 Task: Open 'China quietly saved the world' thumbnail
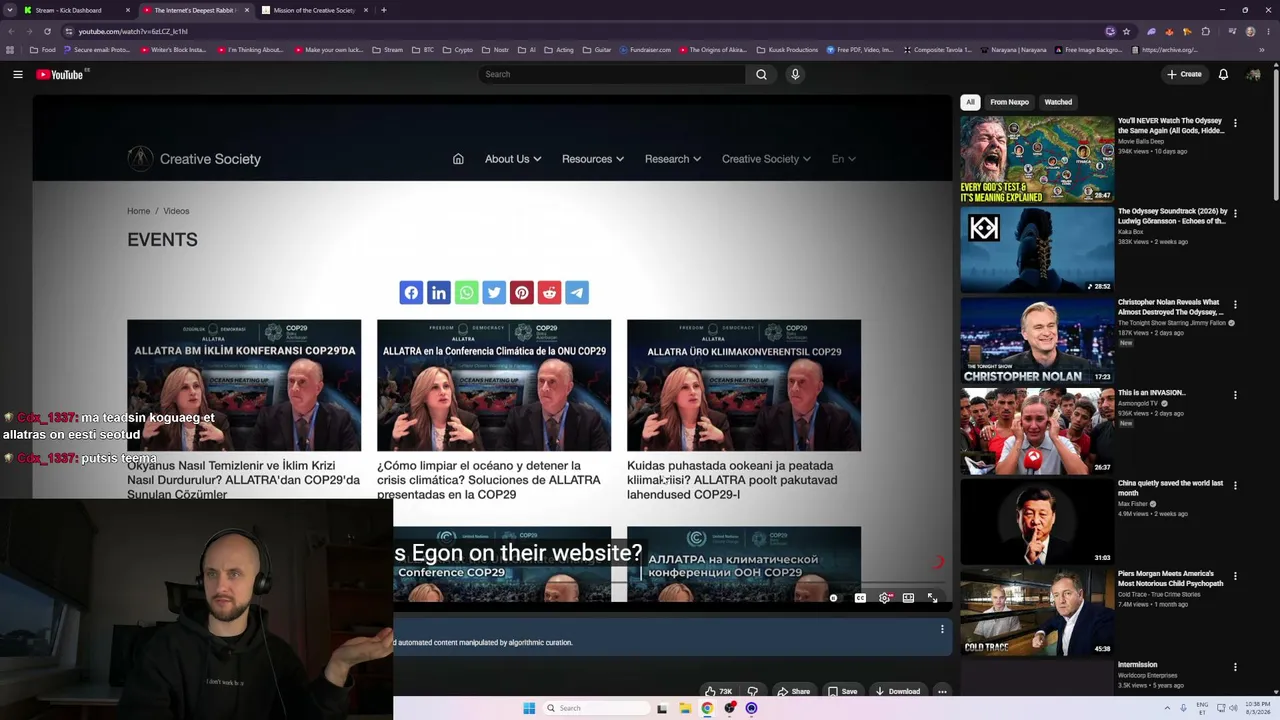click(1037, 522)
